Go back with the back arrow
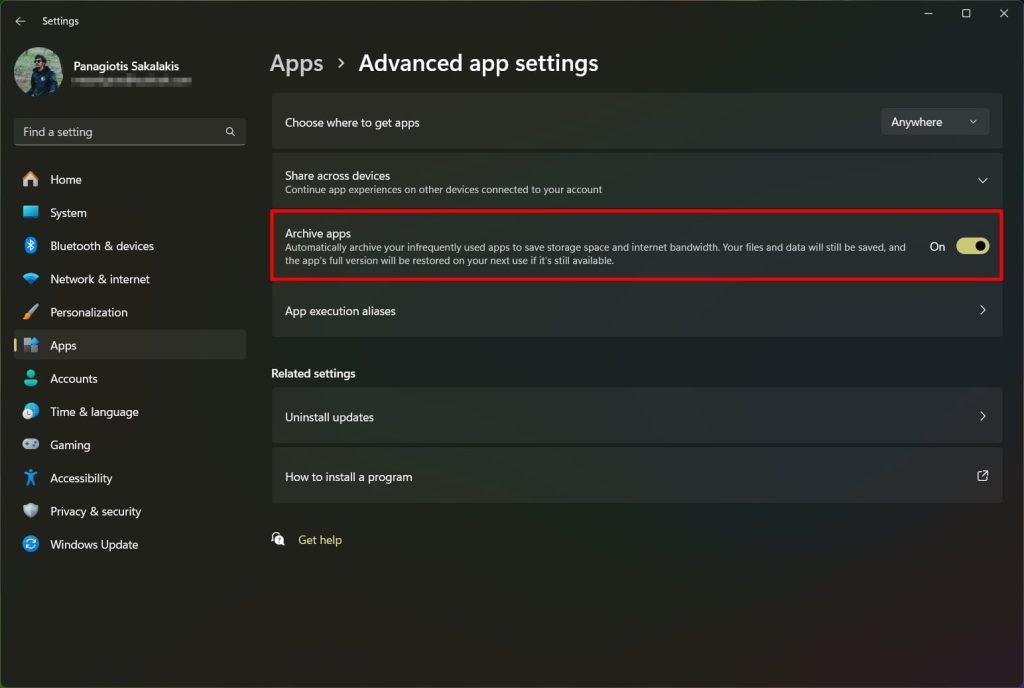Screen dimensions: 1024x688 point(20,21)
